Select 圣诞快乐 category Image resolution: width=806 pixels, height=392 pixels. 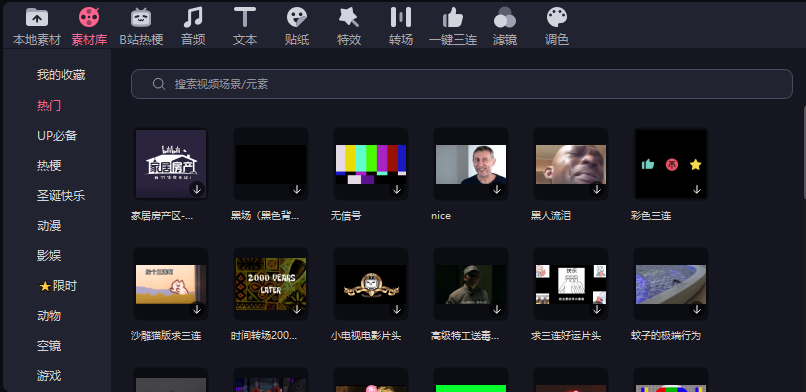pyautogui.click(x=61, y=196)
